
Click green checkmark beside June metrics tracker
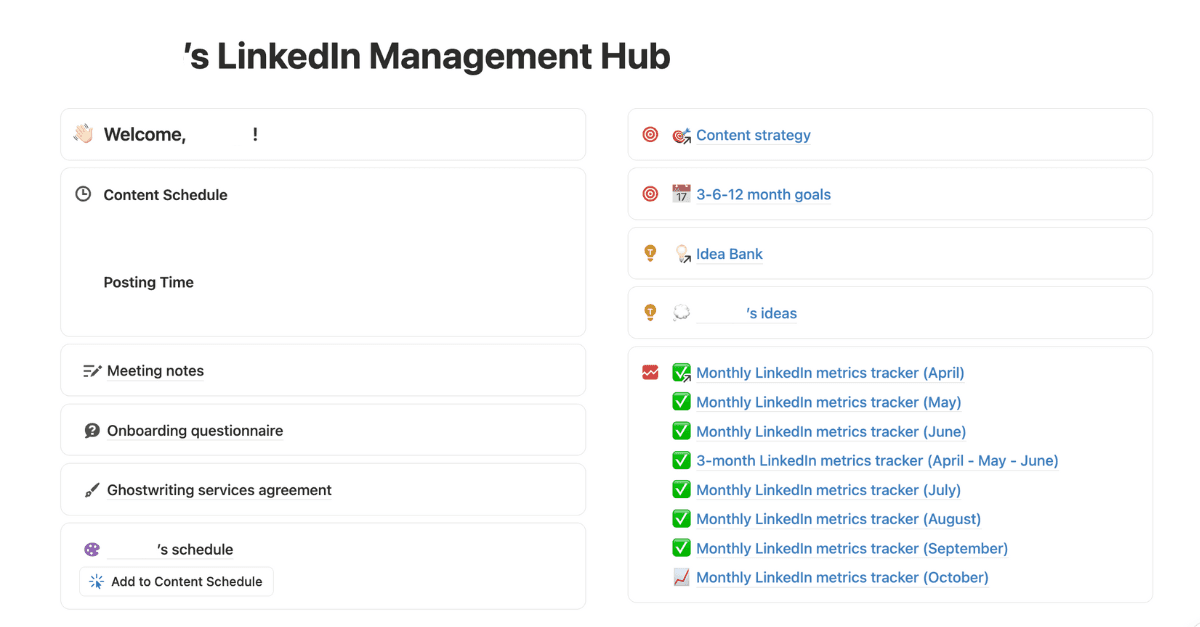(x=681, y=431)
